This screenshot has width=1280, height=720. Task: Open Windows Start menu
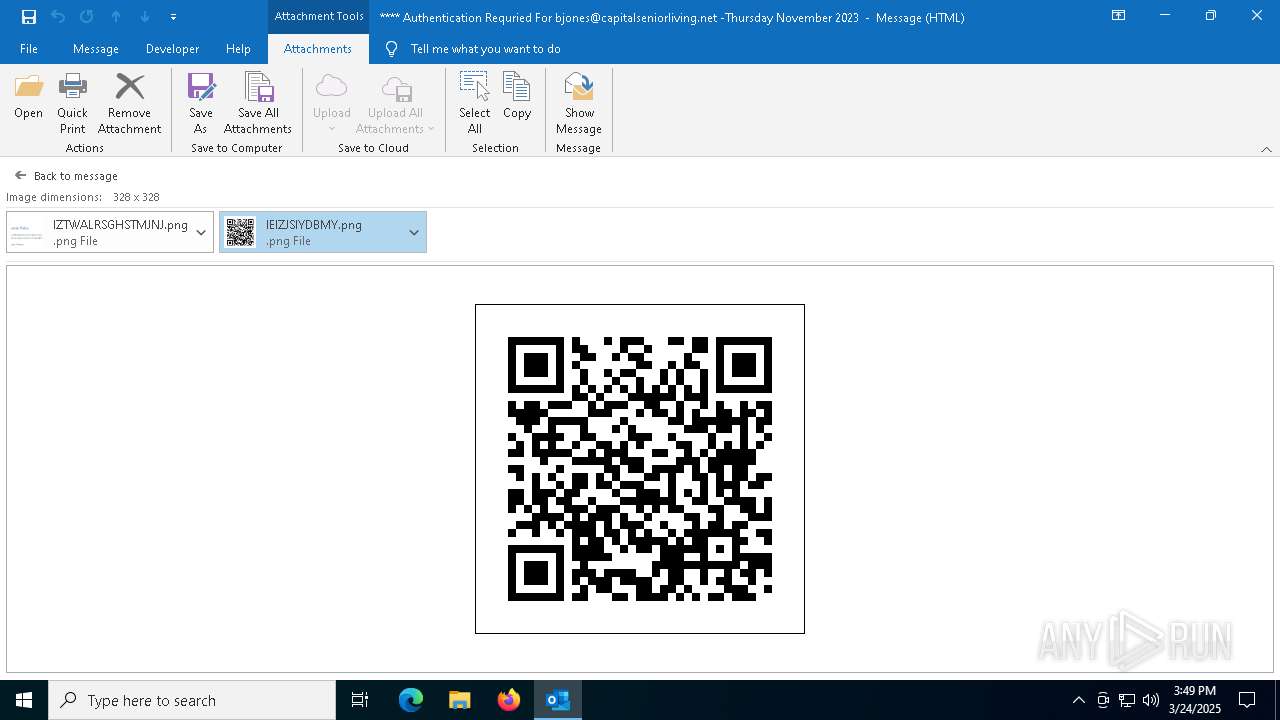24,700
